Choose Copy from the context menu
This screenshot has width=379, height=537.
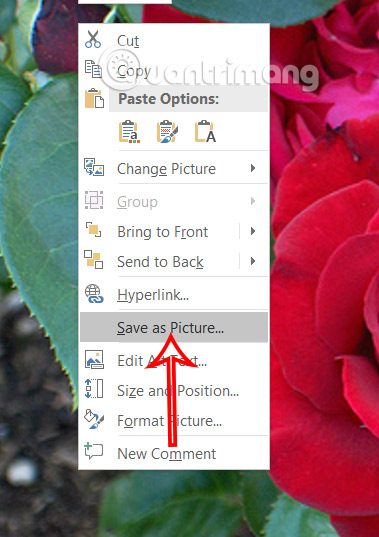(174, 71)
